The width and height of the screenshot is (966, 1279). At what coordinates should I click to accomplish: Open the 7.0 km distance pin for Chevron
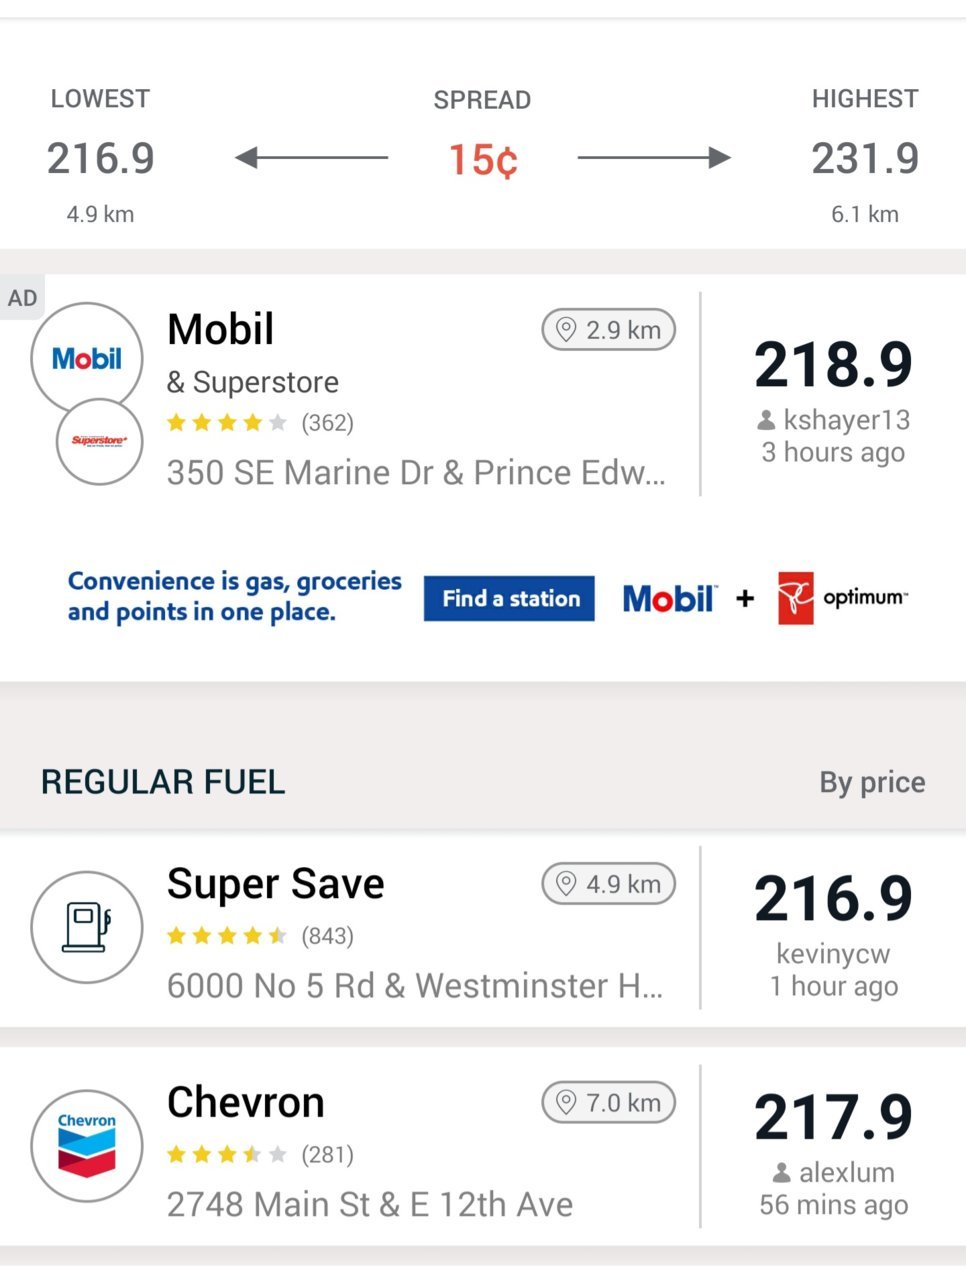tap(609, 1103)
